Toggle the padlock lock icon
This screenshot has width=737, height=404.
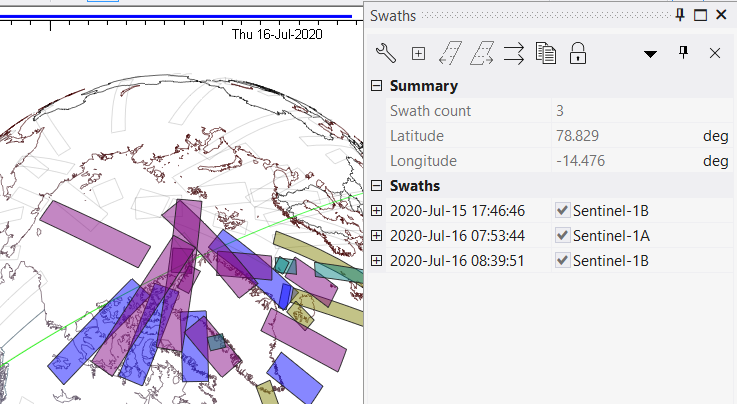577,53
